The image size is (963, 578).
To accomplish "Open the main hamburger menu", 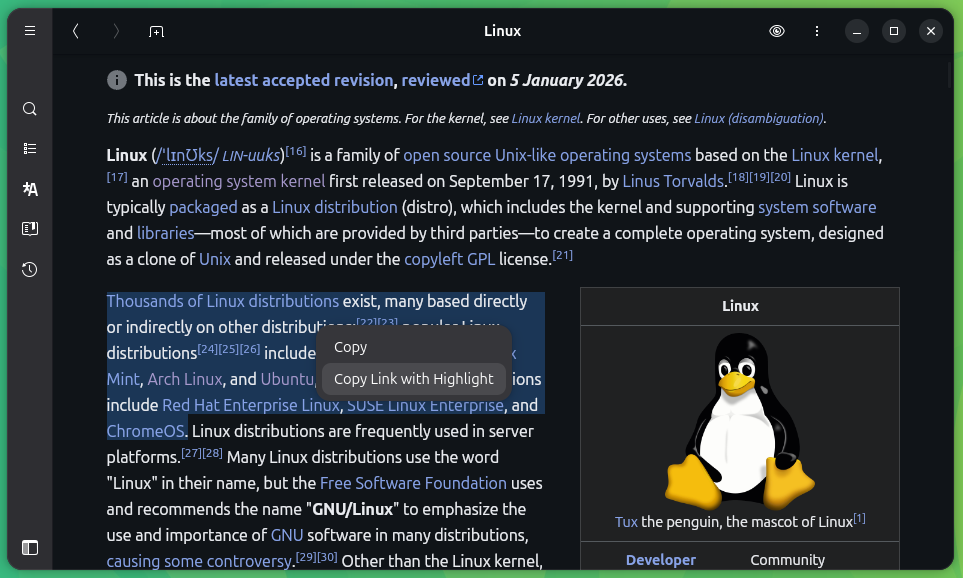I will 30,31.
